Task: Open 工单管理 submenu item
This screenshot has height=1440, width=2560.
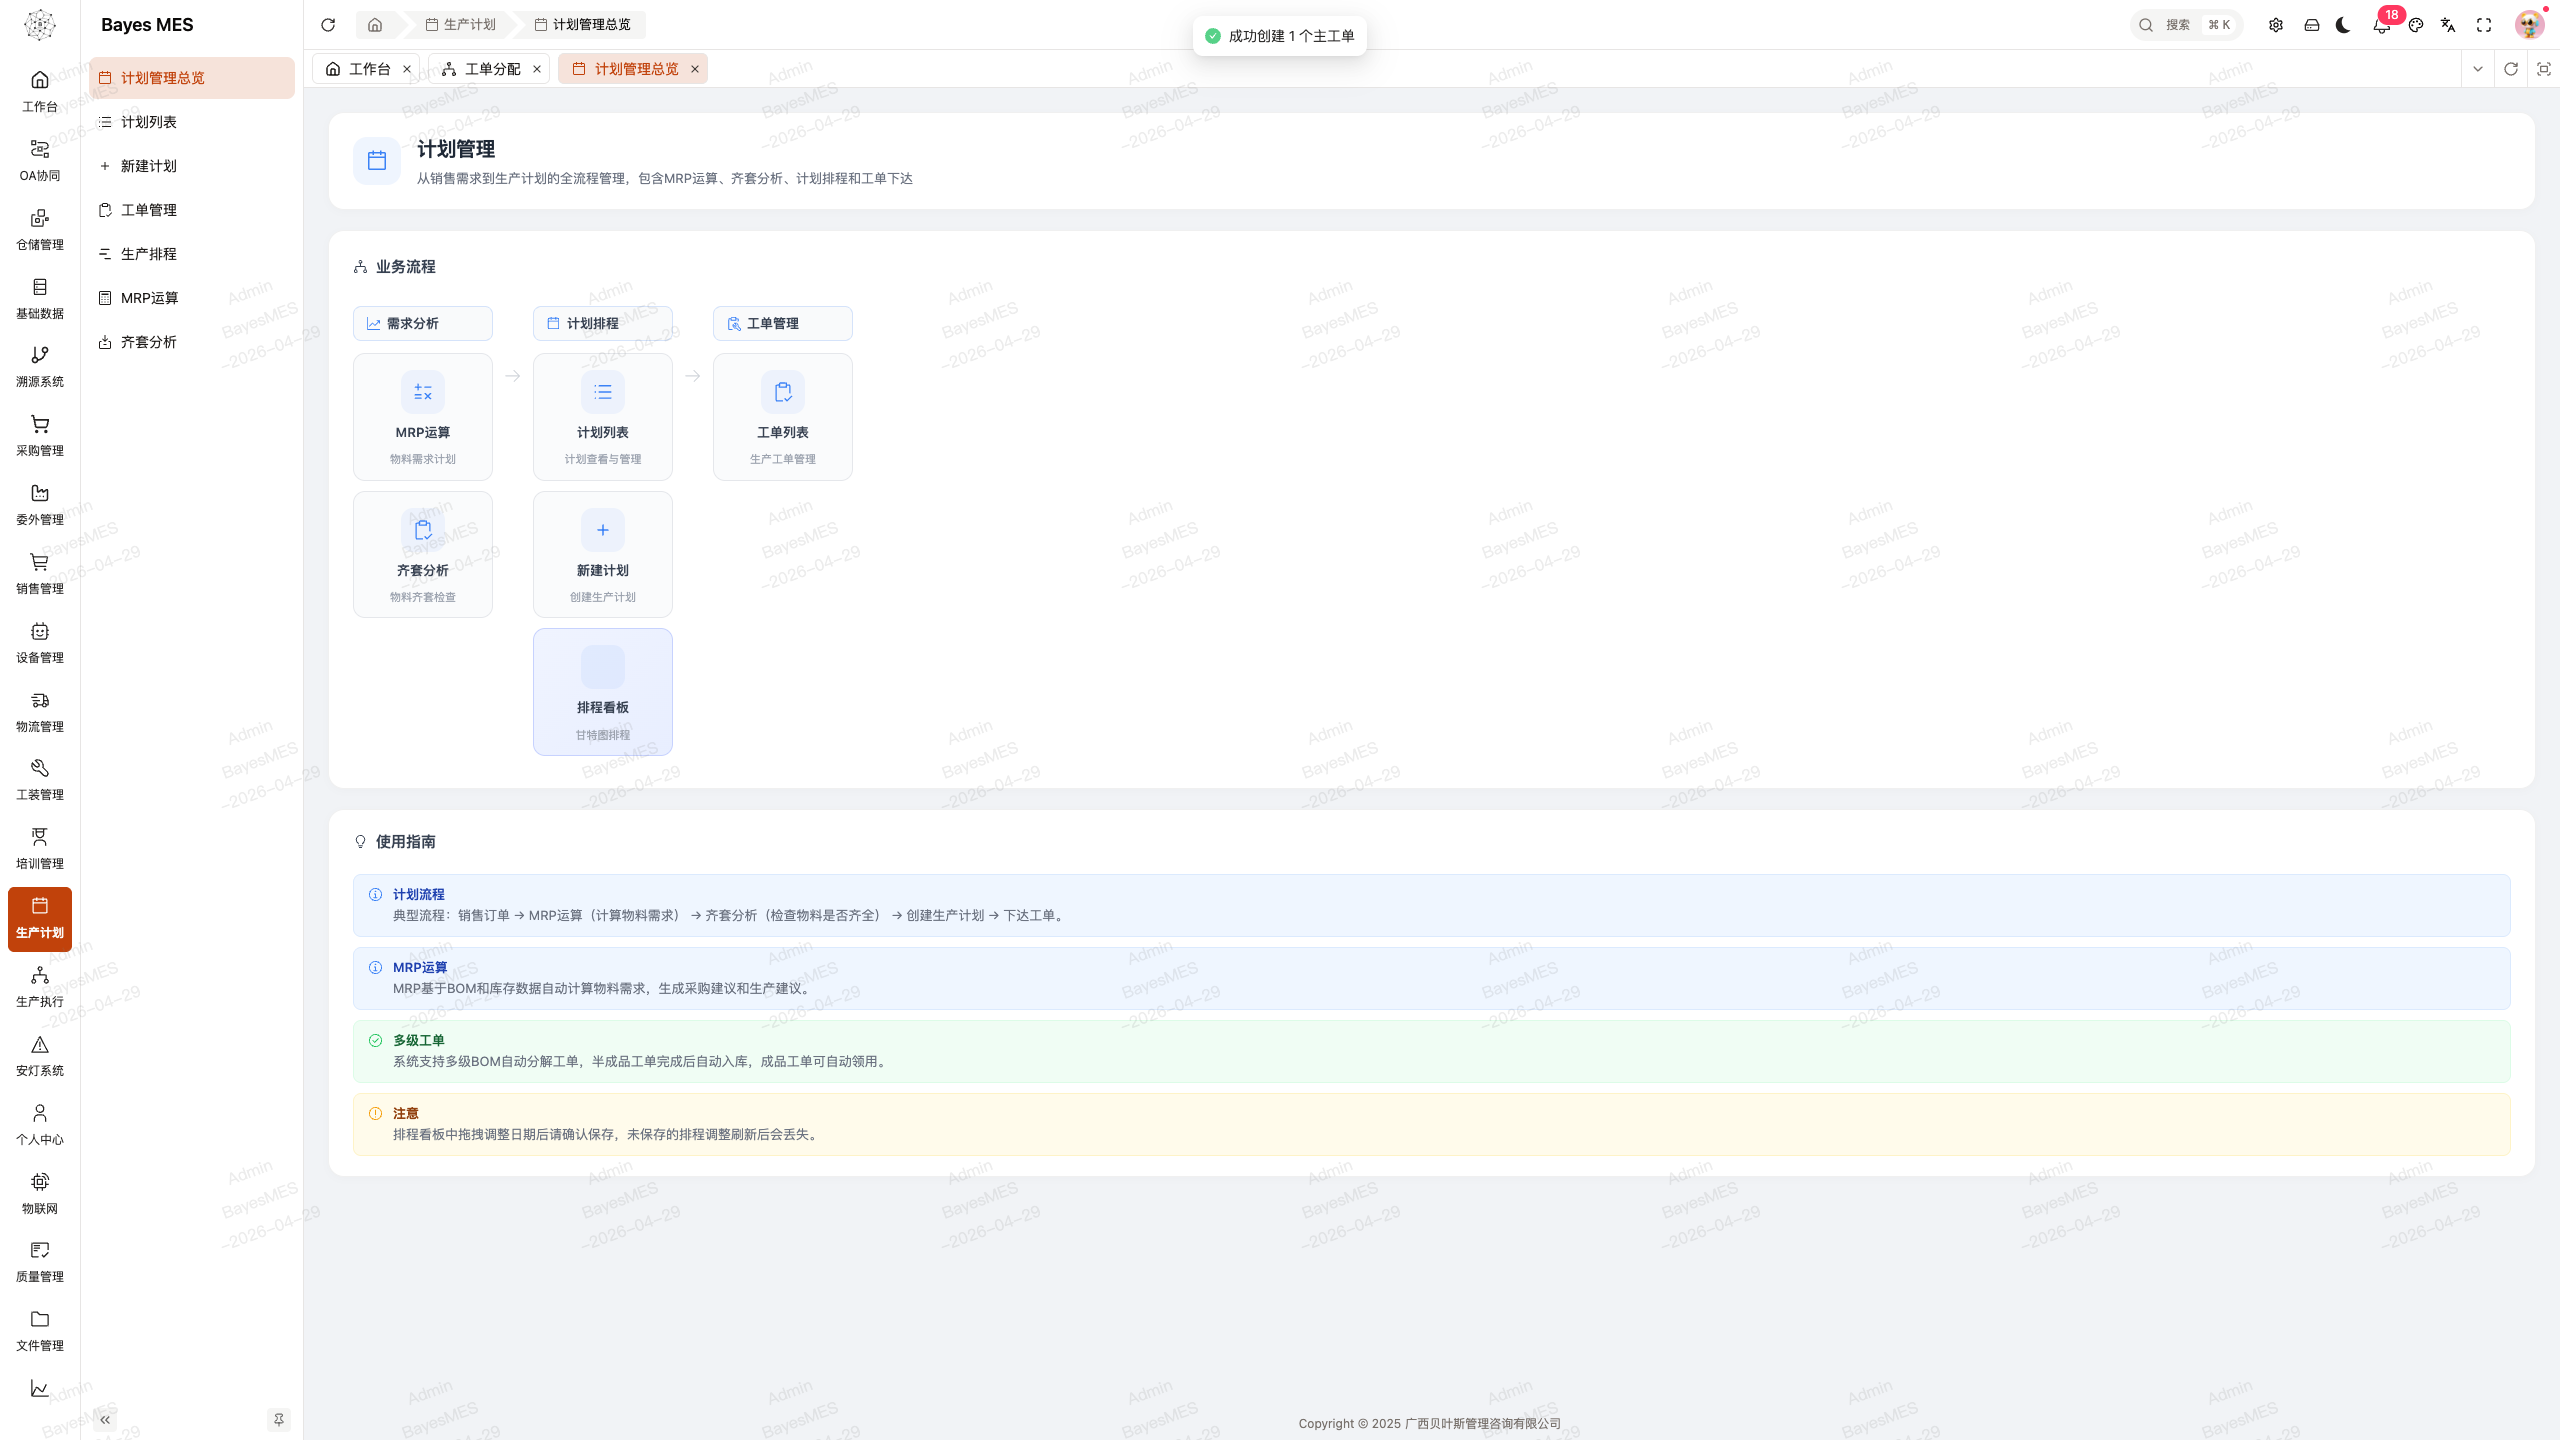Action: tap(192, 210)
